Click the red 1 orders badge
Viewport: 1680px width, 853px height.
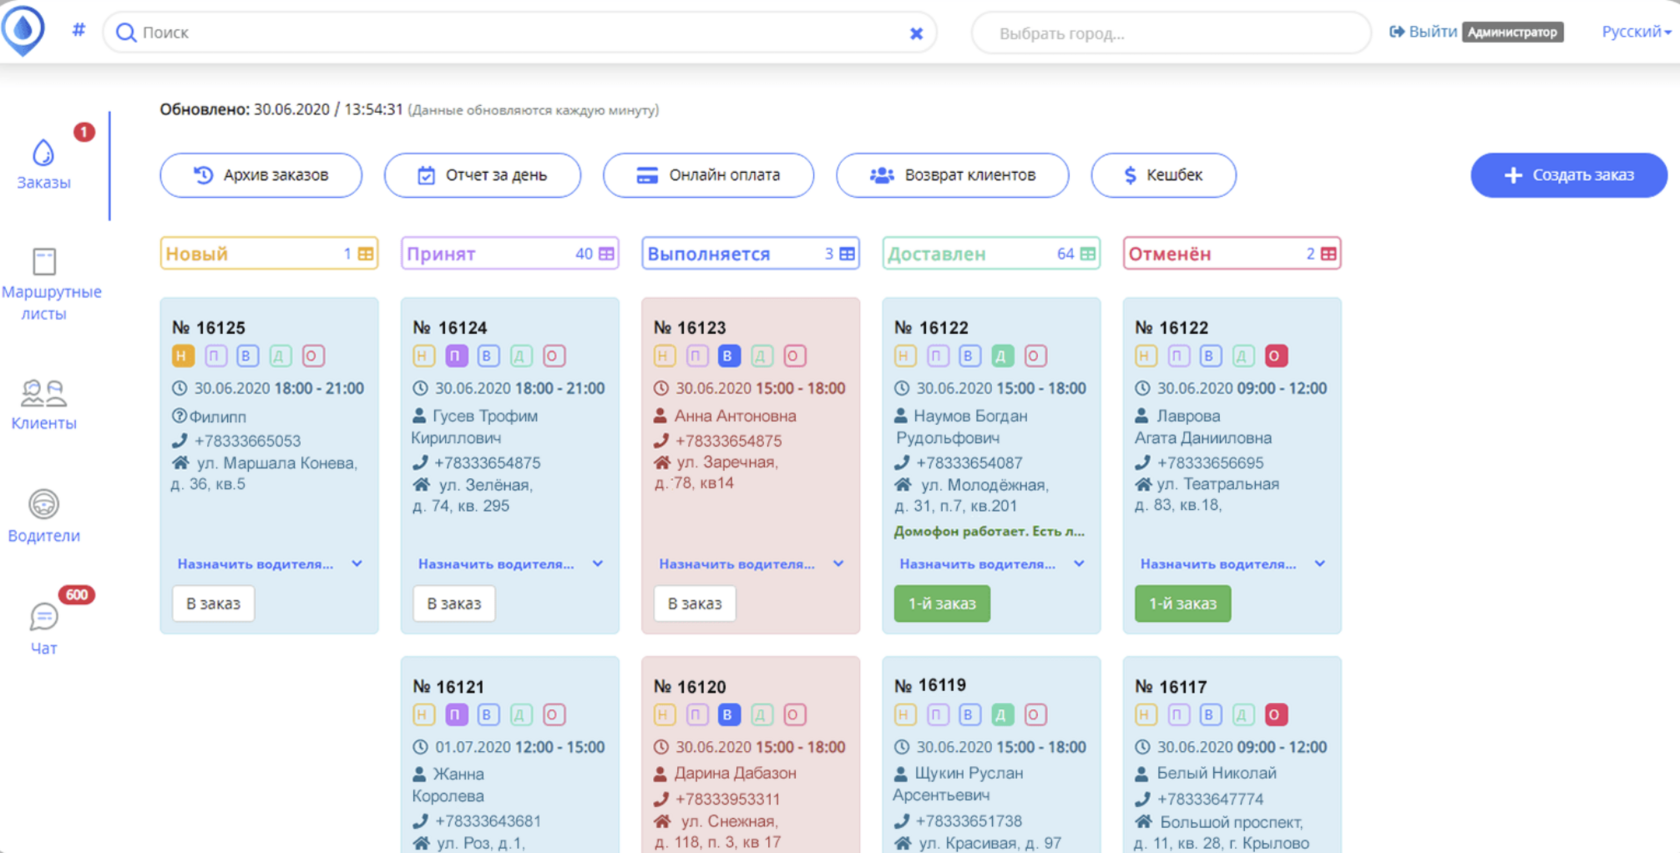[84, 132]
